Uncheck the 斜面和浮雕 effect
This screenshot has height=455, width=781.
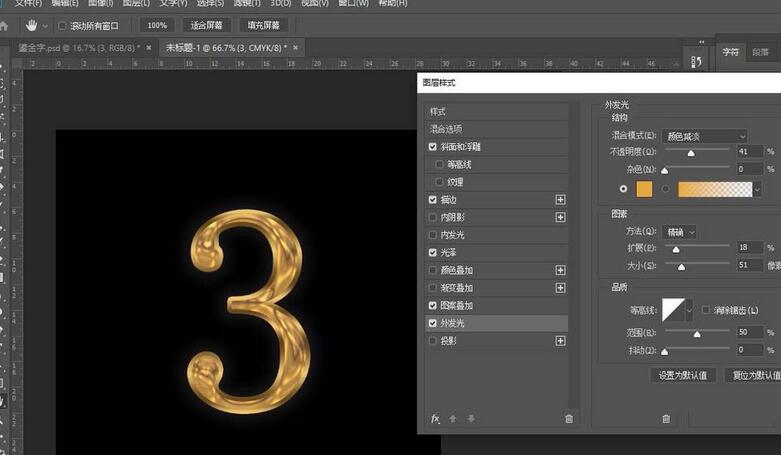[x=432, y=147]
